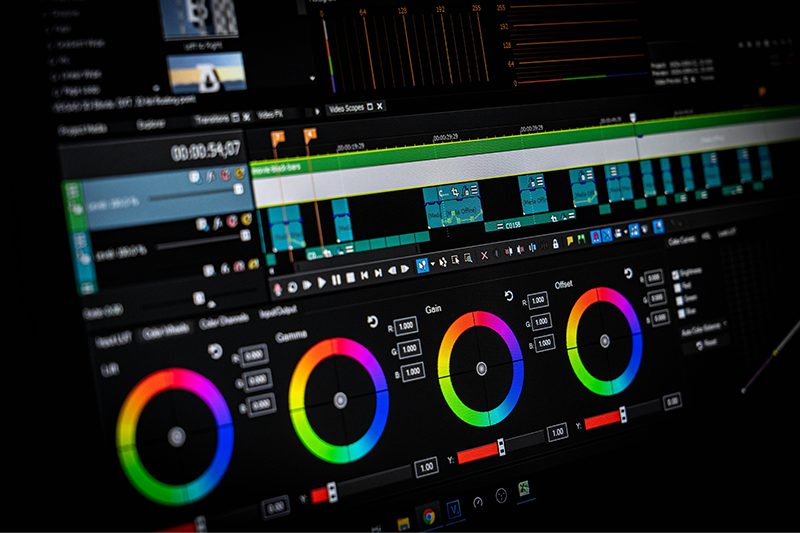Screen dimensions: 800x533
Task: Switch to the Color Channels tab
Action: (x=224, y=321)
